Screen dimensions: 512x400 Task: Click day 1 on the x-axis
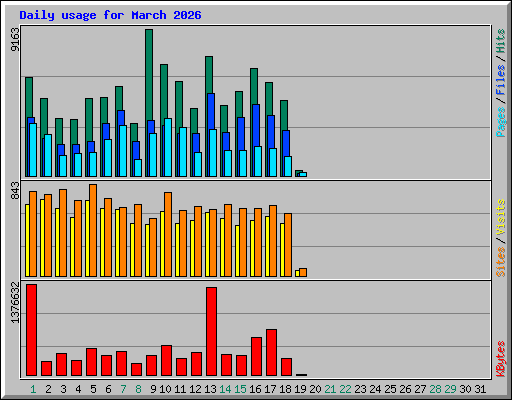coord(33,389)
